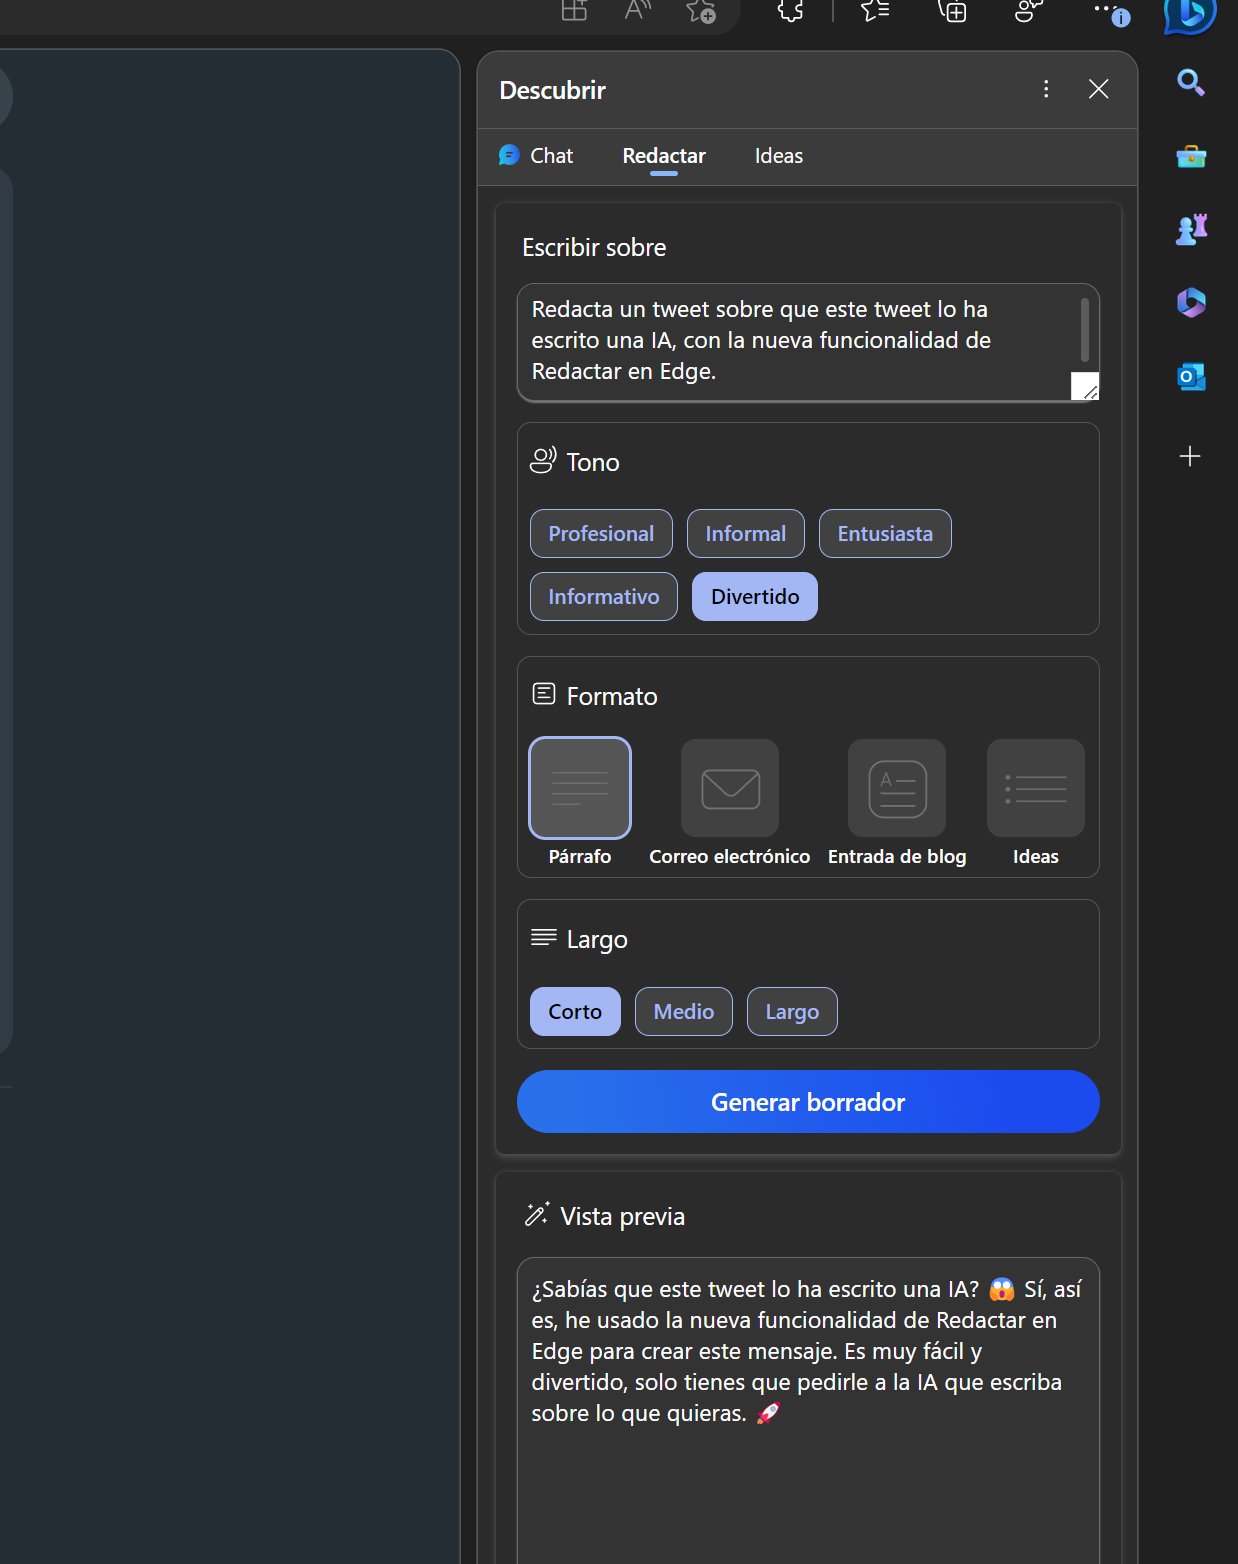Click the Formato section heading
This screenshot has width=1238, height=1564.
click(x=612, y=696)
